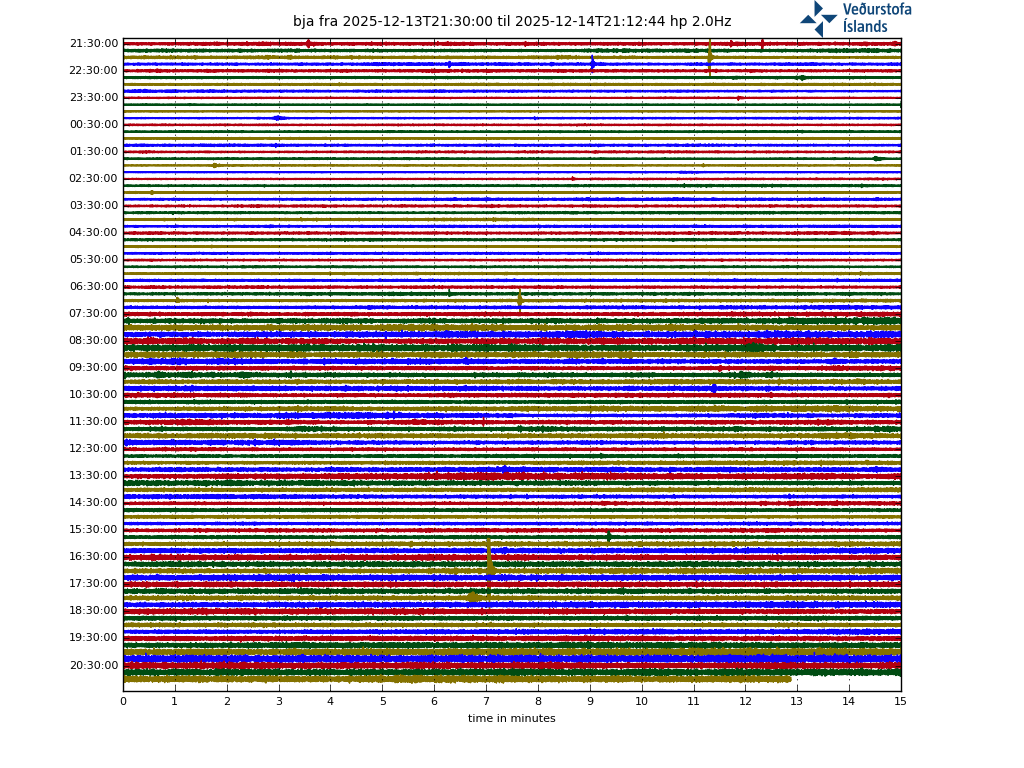Click the 'time in minutes' axis label

pyautogui.click(x=511, y=718)
